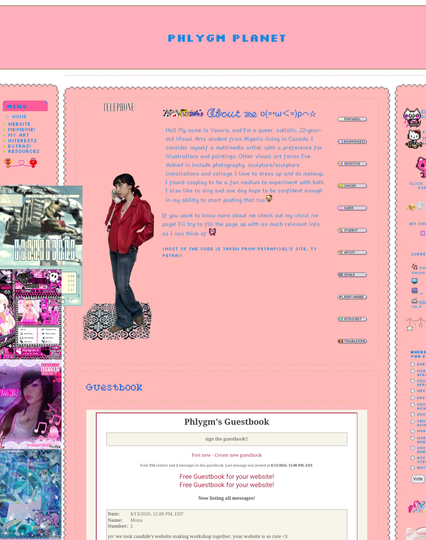Open the blue Miku collage image
Viewport: 426px width, 540px height.
[x=31, y=494]
